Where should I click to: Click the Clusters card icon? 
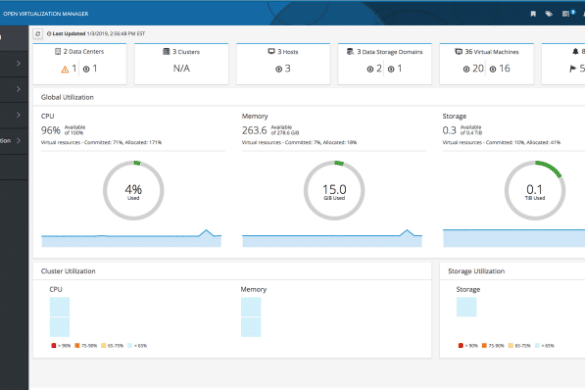click(166, 52)
